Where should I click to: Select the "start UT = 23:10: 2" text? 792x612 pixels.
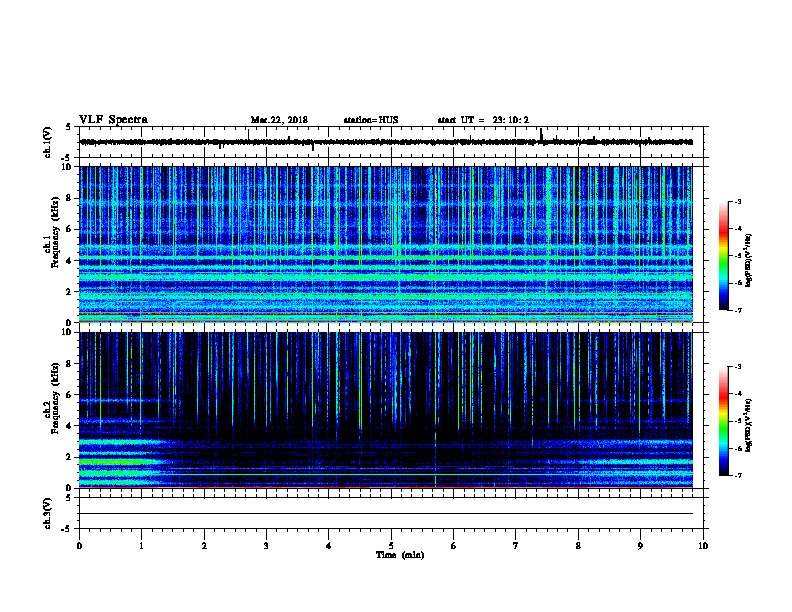tap(483, 120)
